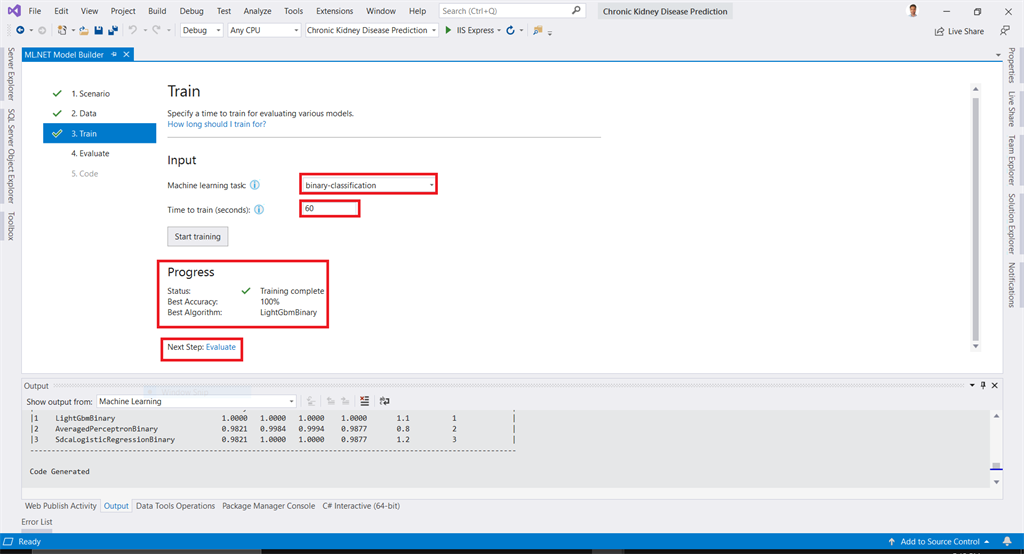Click the Save icon in the toolbar
The image size is (1024, 554).
point(99,30)
